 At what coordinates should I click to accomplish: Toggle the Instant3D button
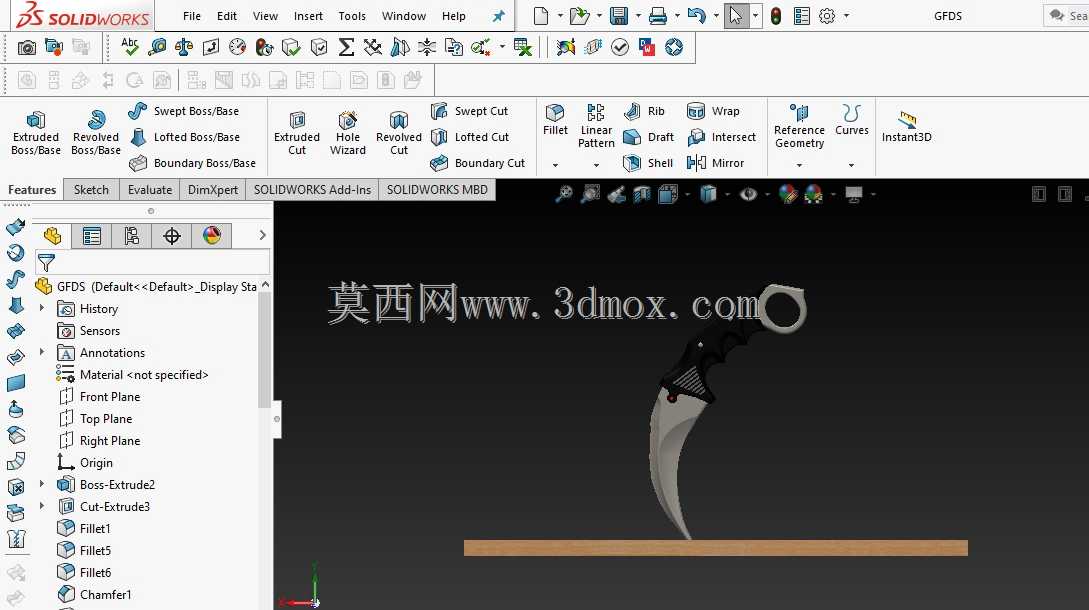pos(906,126)
